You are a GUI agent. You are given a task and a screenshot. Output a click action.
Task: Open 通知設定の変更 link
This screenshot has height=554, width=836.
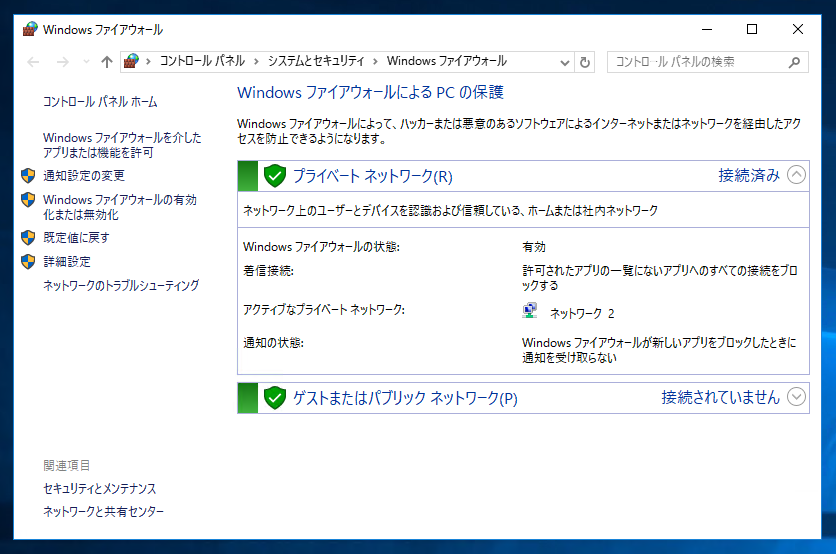84,175
